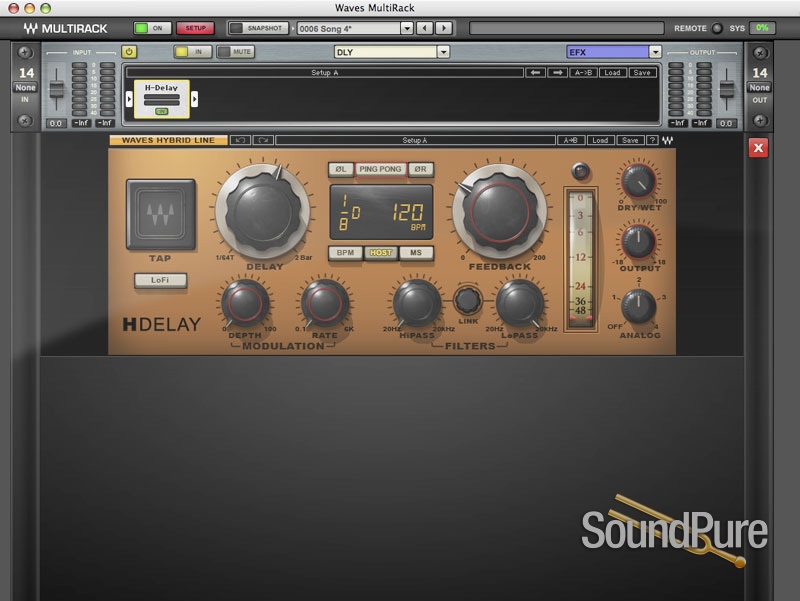Image resolution: width=800 pixels, height=601 pixels.
Task: Click the SNAPSHOT button in the top bar
Action: click(x=262, y=28)
